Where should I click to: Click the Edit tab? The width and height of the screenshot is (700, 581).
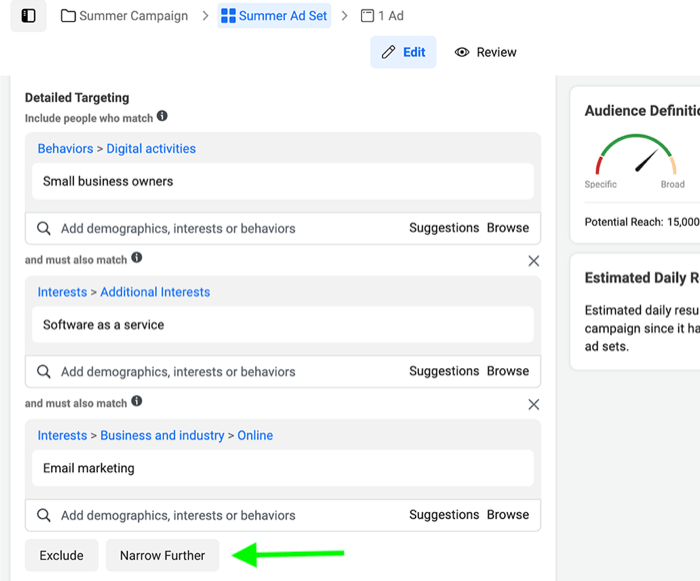pos(403,52)
